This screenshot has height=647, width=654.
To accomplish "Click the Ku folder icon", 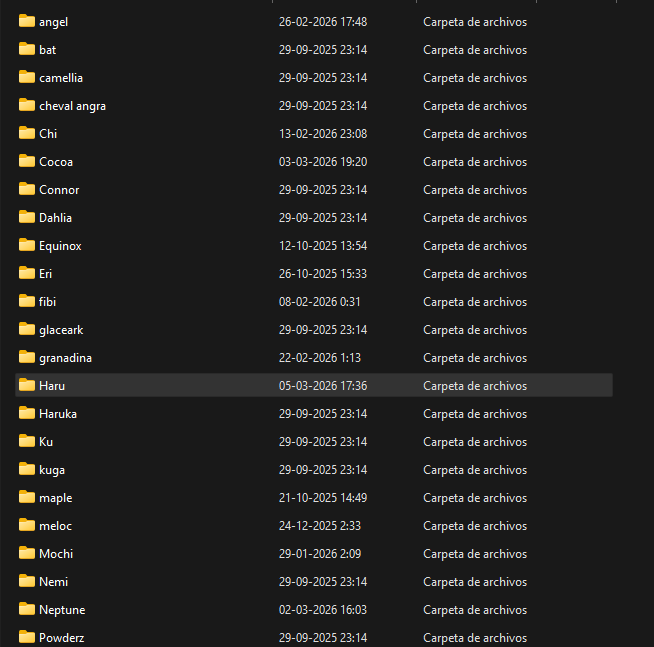I will point(27,441).
